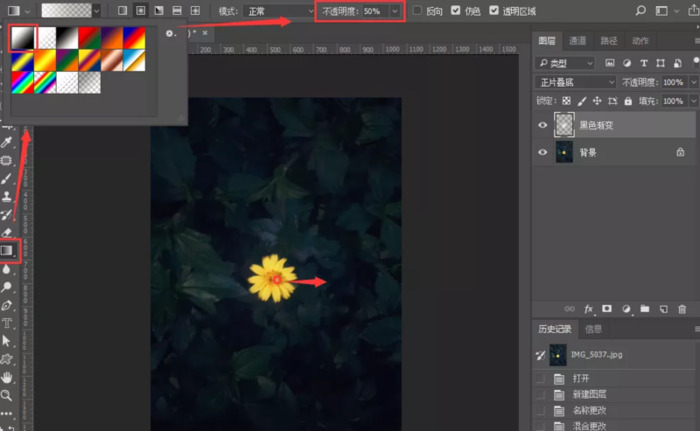
Task: Click the 新建图层 history state
Action: (x=588, y=396)
